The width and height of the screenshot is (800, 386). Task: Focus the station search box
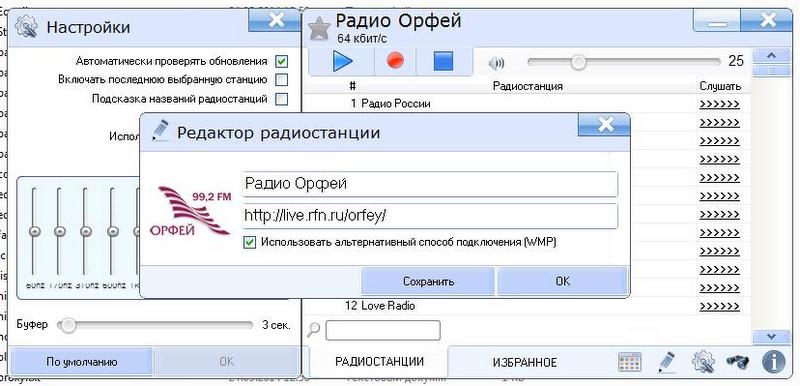click(383, 330)
